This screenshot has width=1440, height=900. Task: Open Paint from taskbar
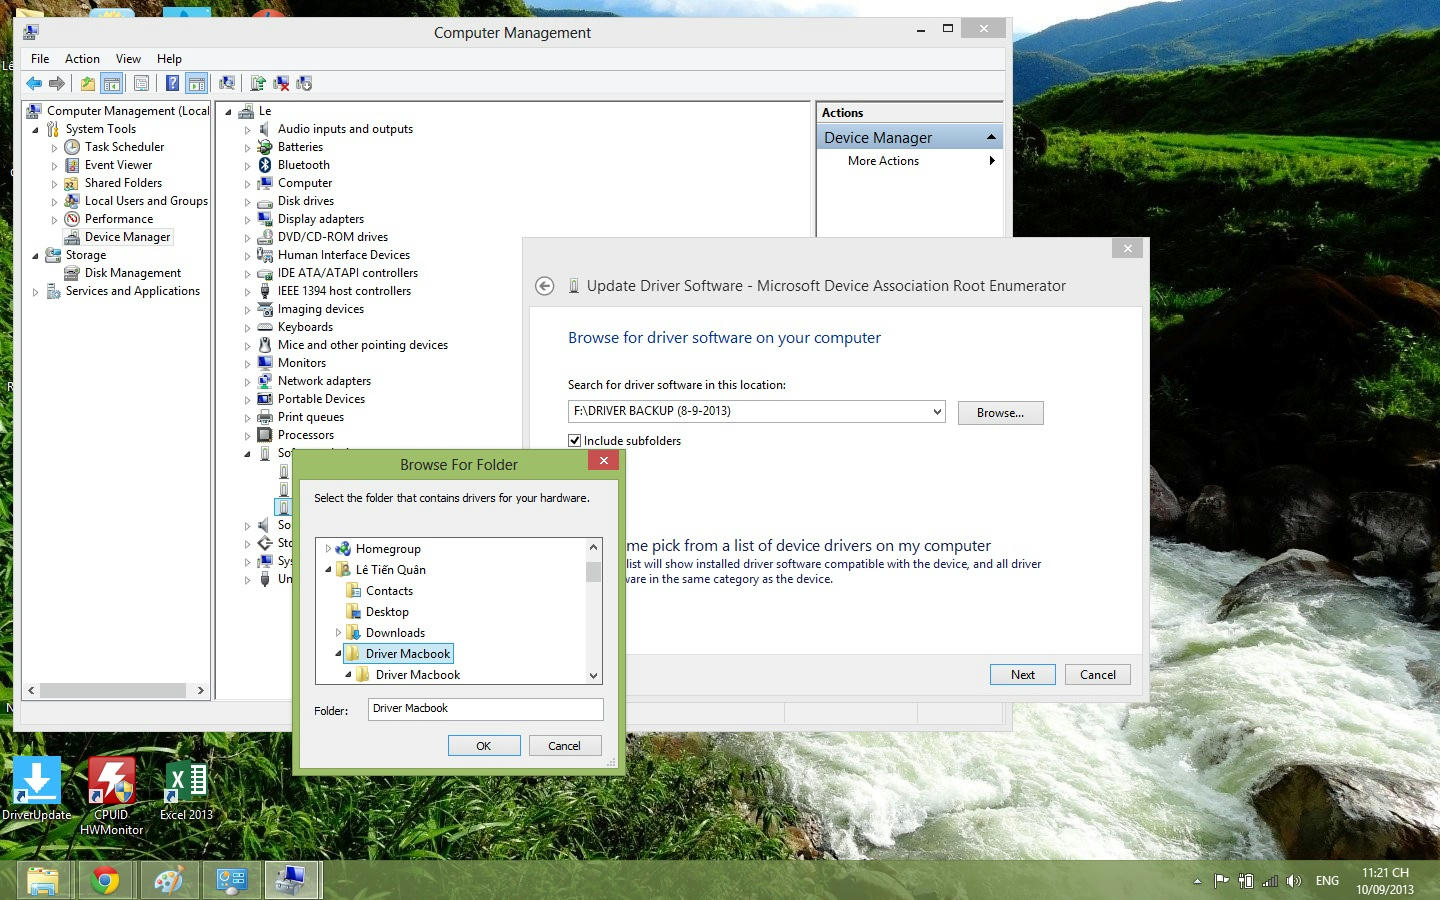(x=168, y=880)
